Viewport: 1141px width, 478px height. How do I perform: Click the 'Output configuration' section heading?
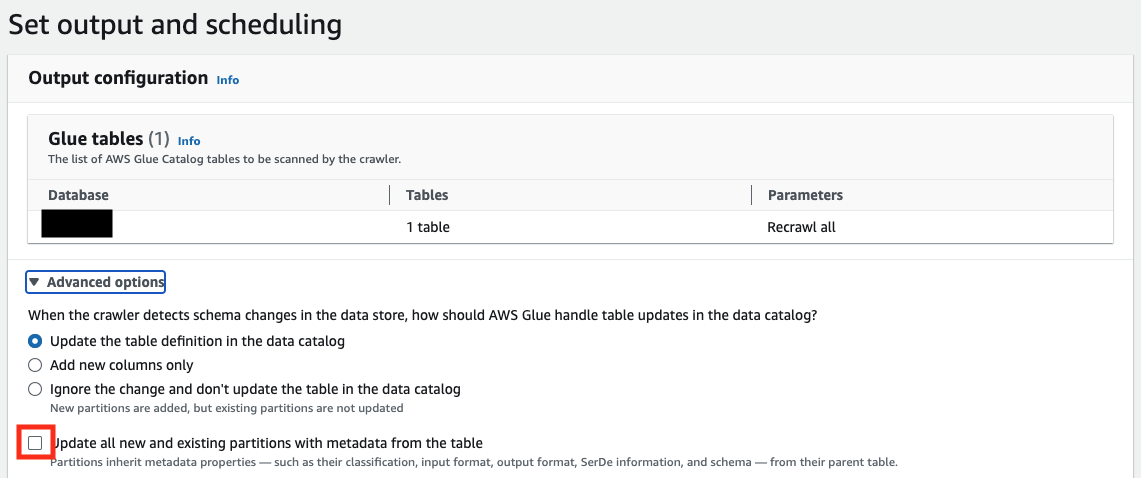coord(118,78)
